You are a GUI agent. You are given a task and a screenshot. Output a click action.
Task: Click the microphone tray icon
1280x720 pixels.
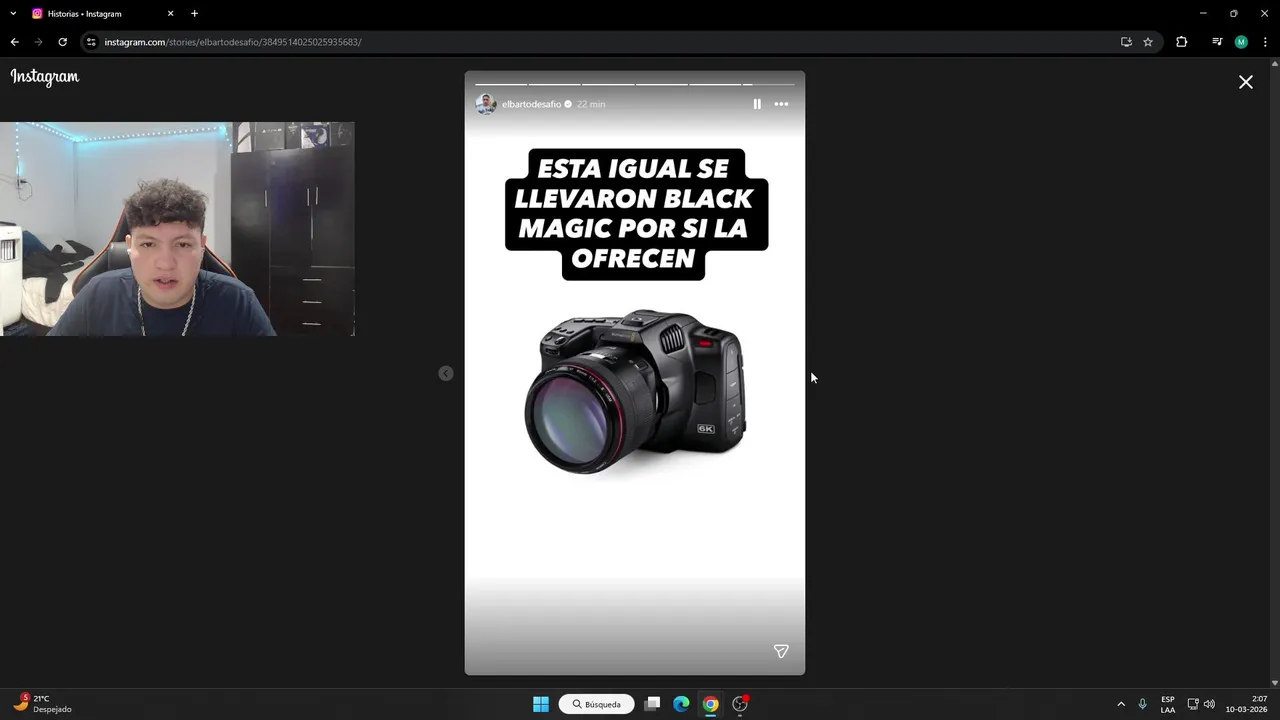[1142, 704]
